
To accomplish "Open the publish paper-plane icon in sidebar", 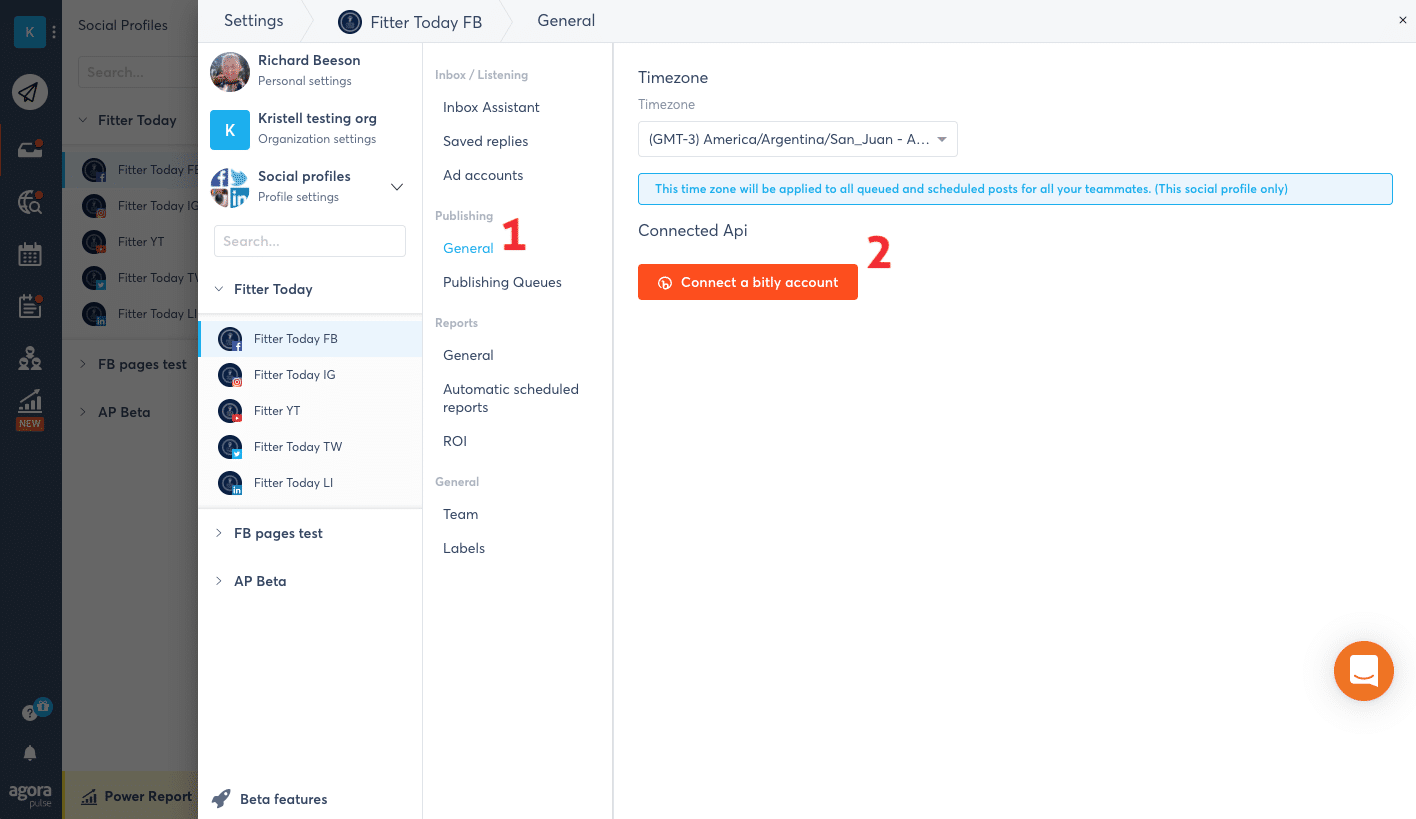I will pyautogui.click(x=30, y=92).
